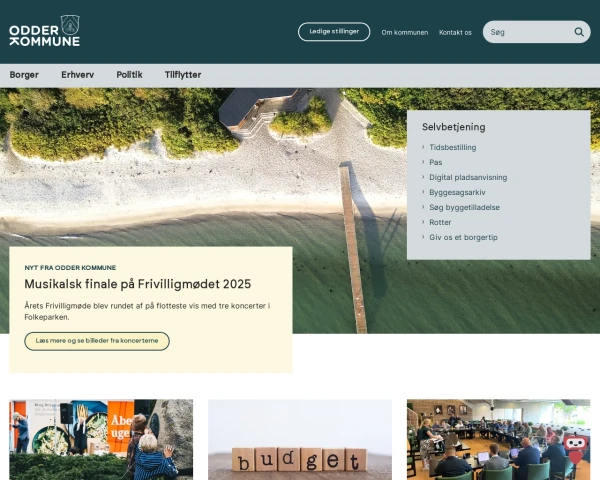Open the Giv os et borgertip link
Image resolution: width=600 pixels, height=480 pixels.
click(x=463, y=237)
